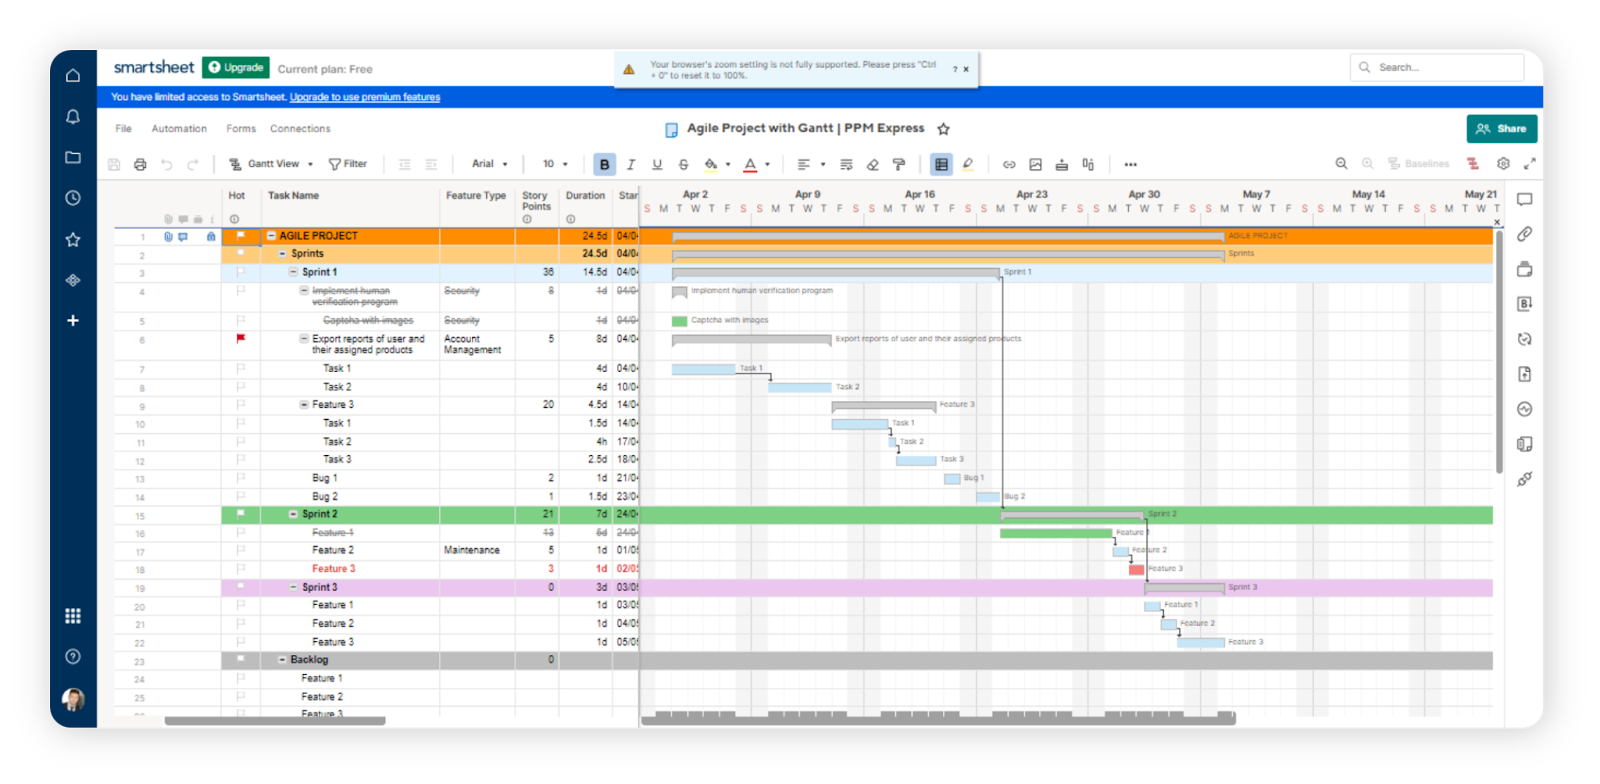Open the File menu
This screenshot has height=784, width=1600.
pyautogui.click(x=123, y=129)
